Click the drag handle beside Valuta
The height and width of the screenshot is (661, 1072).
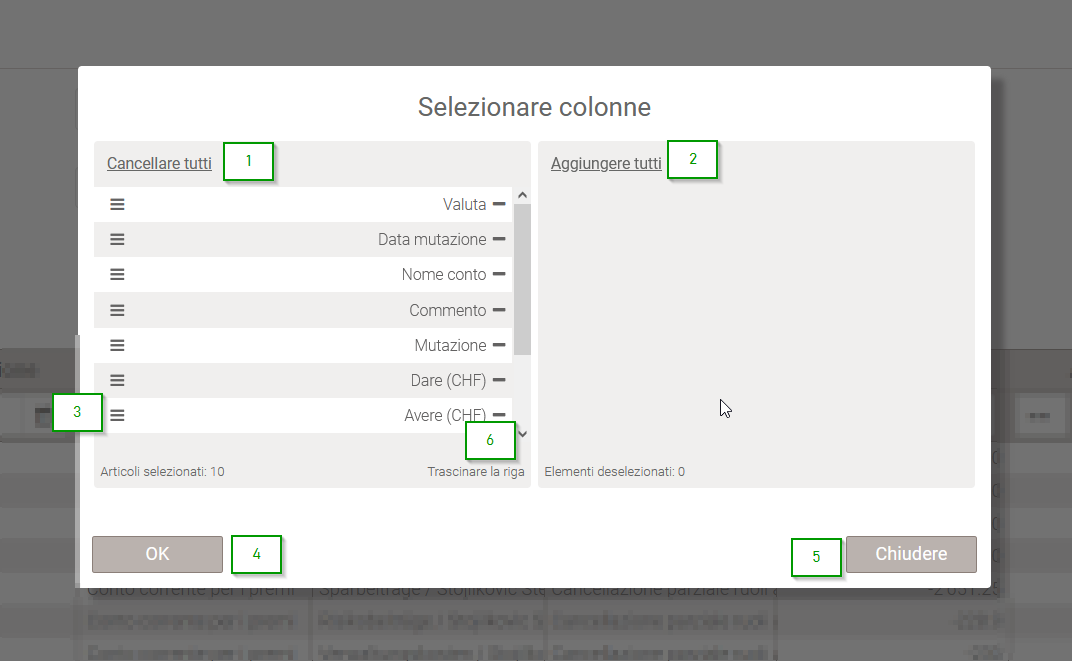click(x=117, y=204)
